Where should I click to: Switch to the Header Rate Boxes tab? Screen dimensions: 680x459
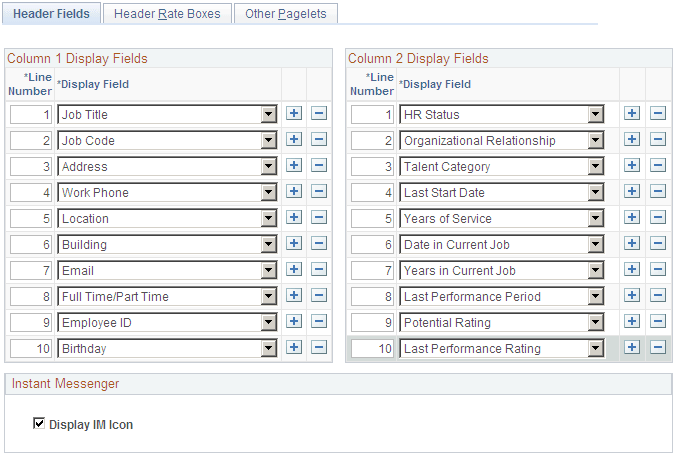click(167, 14)
